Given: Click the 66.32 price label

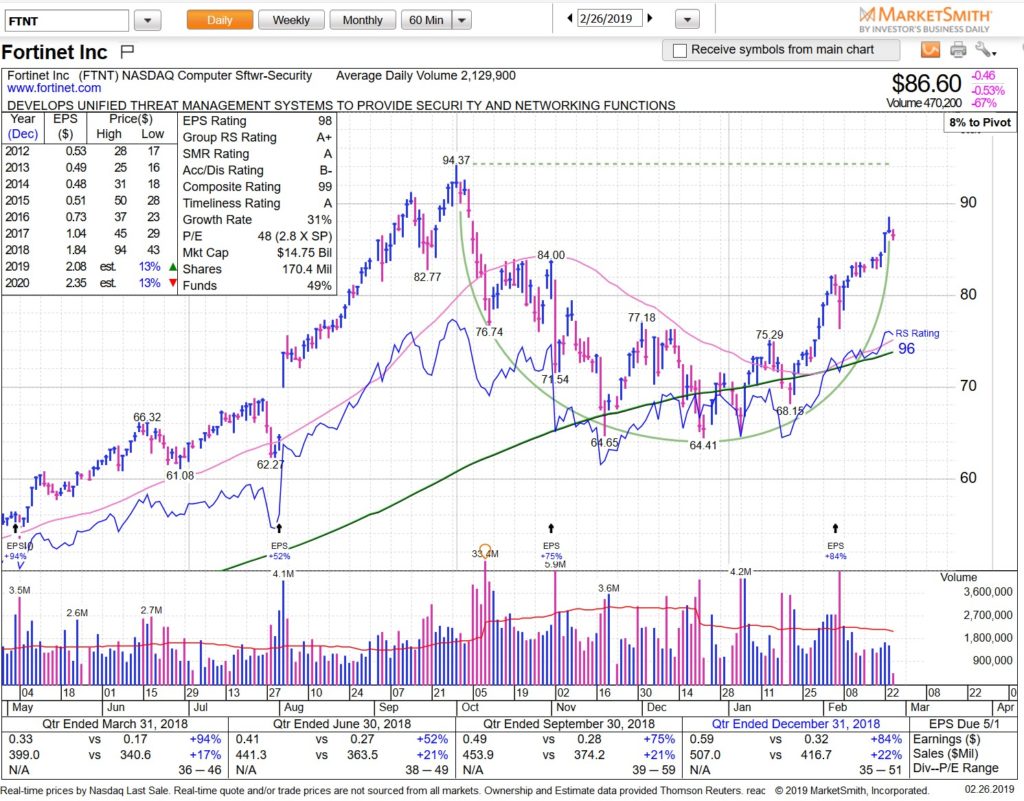Looking at the screenshot, I should (x=147, y=417).
